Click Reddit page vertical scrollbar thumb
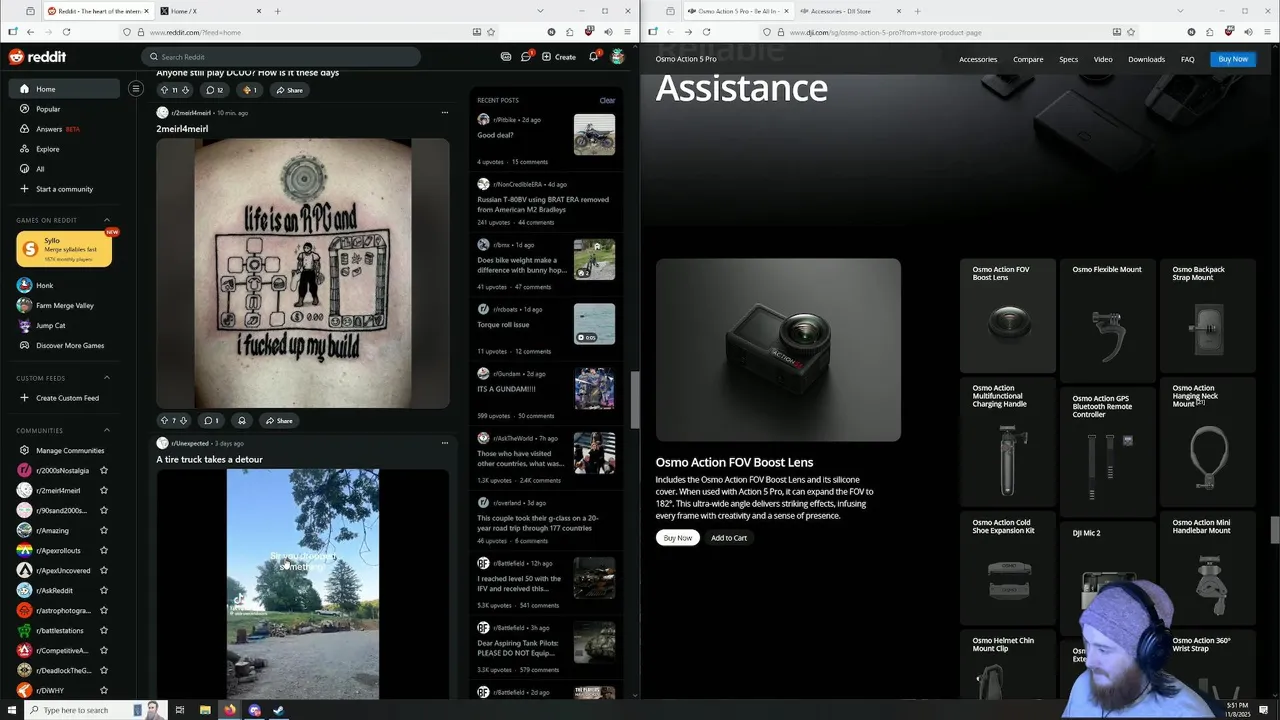This screenshot has height=720, width=1280. 634,399
